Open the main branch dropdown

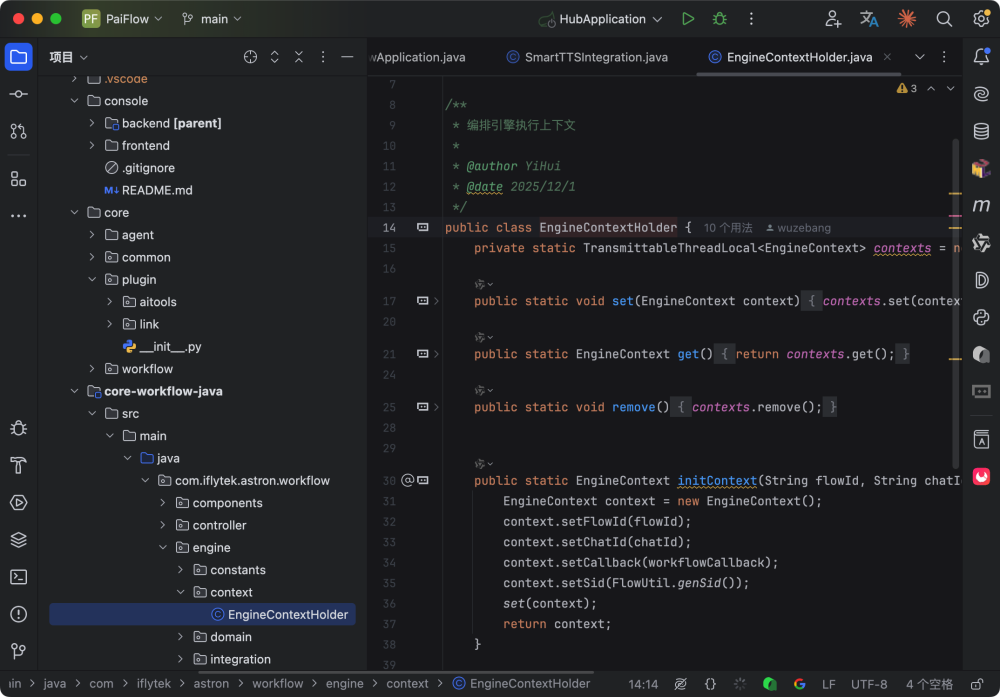click(x=213, y=19)
